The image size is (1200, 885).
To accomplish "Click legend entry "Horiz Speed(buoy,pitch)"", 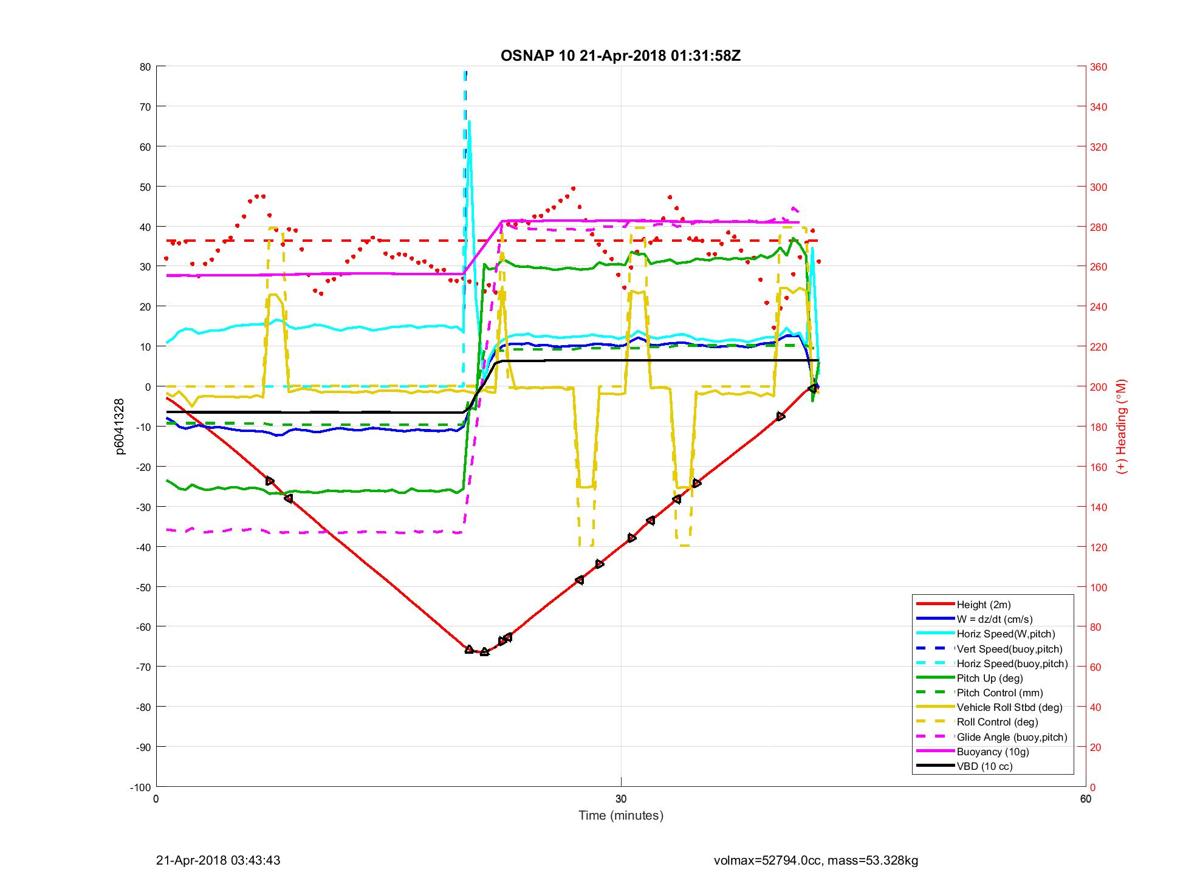I will [1012, 663].
